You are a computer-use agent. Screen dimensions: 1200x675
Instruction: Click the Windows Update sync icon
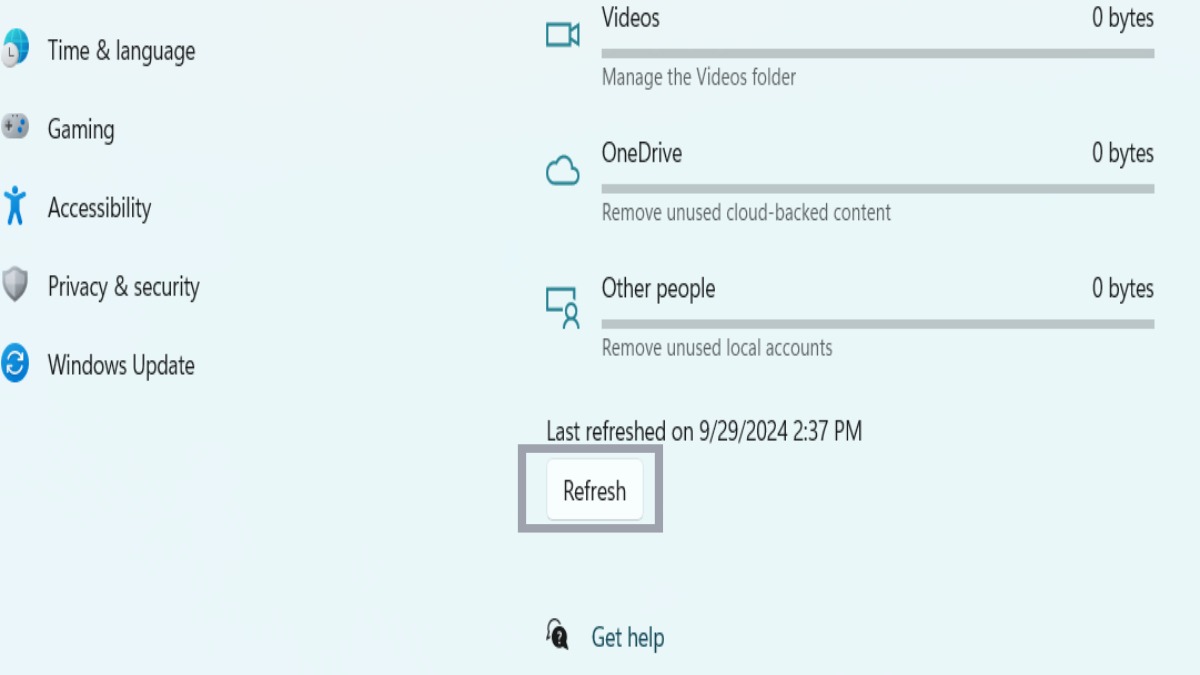tap(15, 364)
